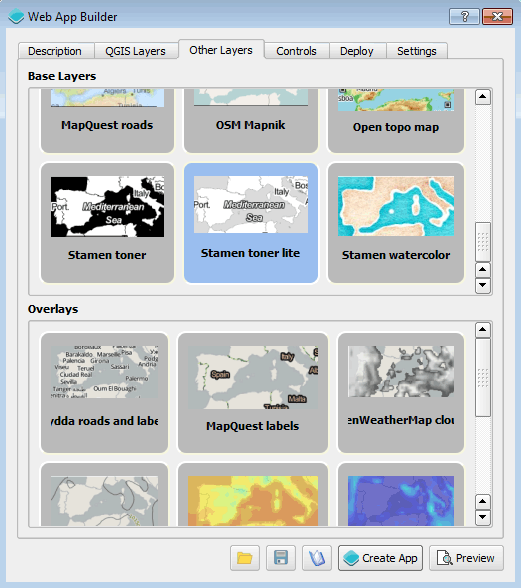521x588 pixels.
Task: Click the question mark help button
Action: pos(464,16)
